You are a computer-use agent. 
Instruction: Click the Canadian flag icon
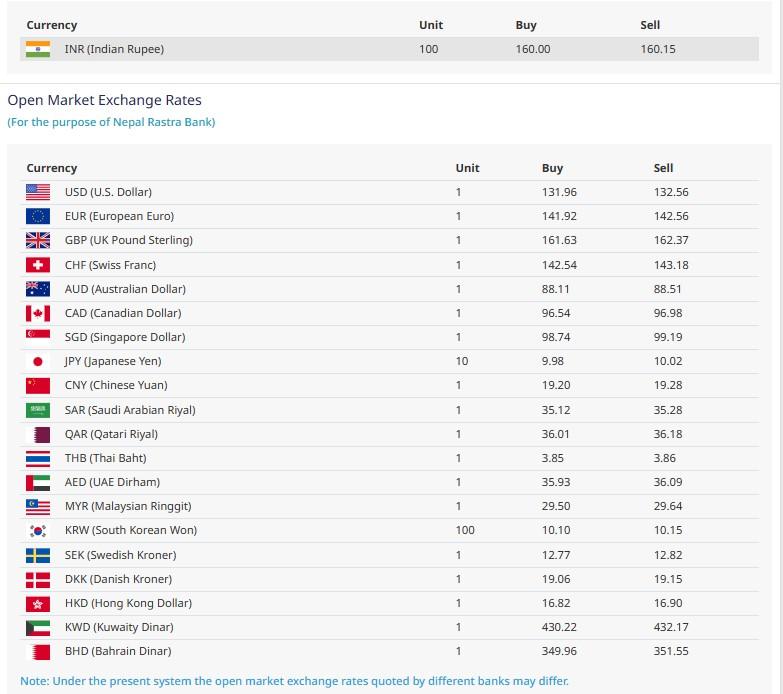coord(37,313)
